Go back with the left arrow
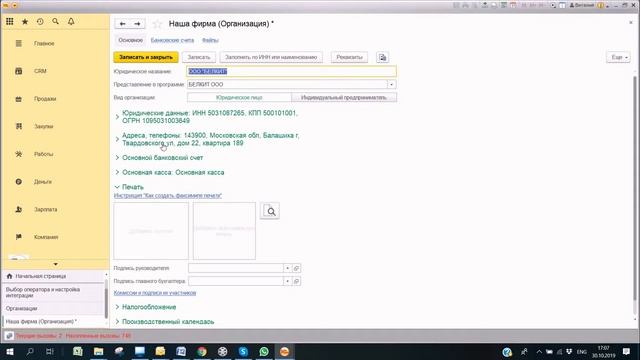 [122, 24]
